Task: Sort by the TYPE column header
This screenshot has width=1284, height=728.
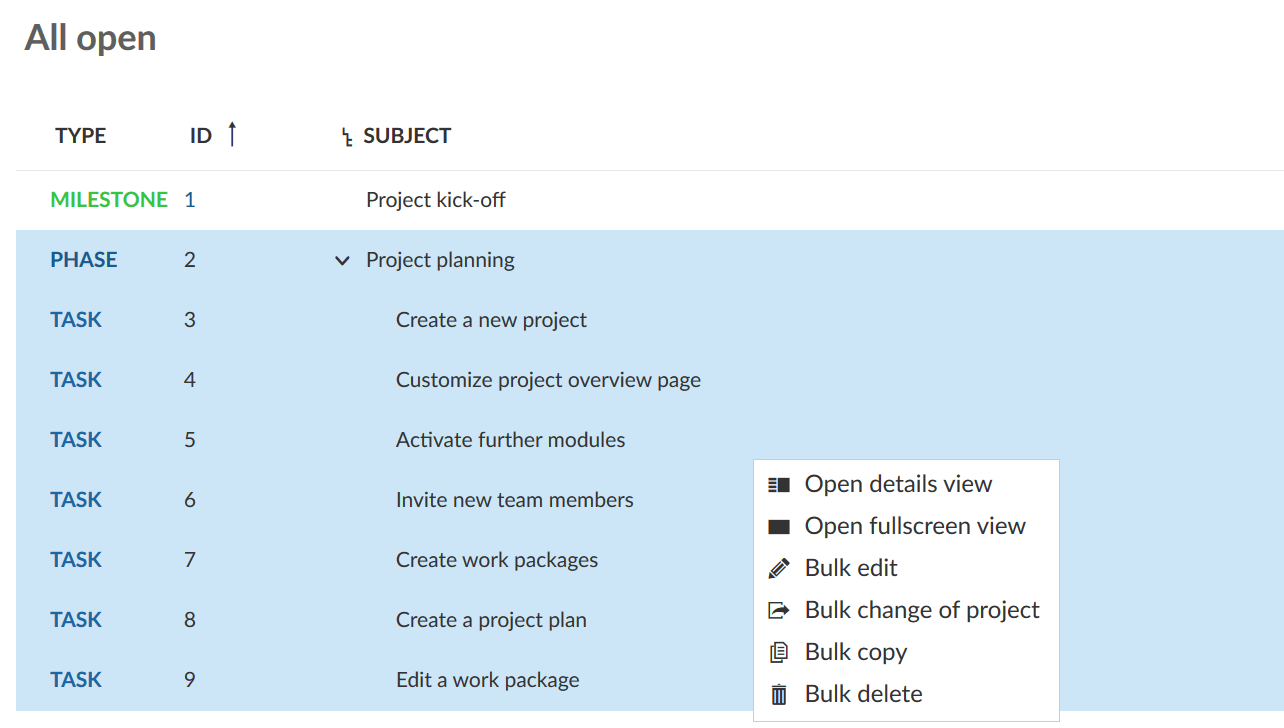Action: (80, 136)
